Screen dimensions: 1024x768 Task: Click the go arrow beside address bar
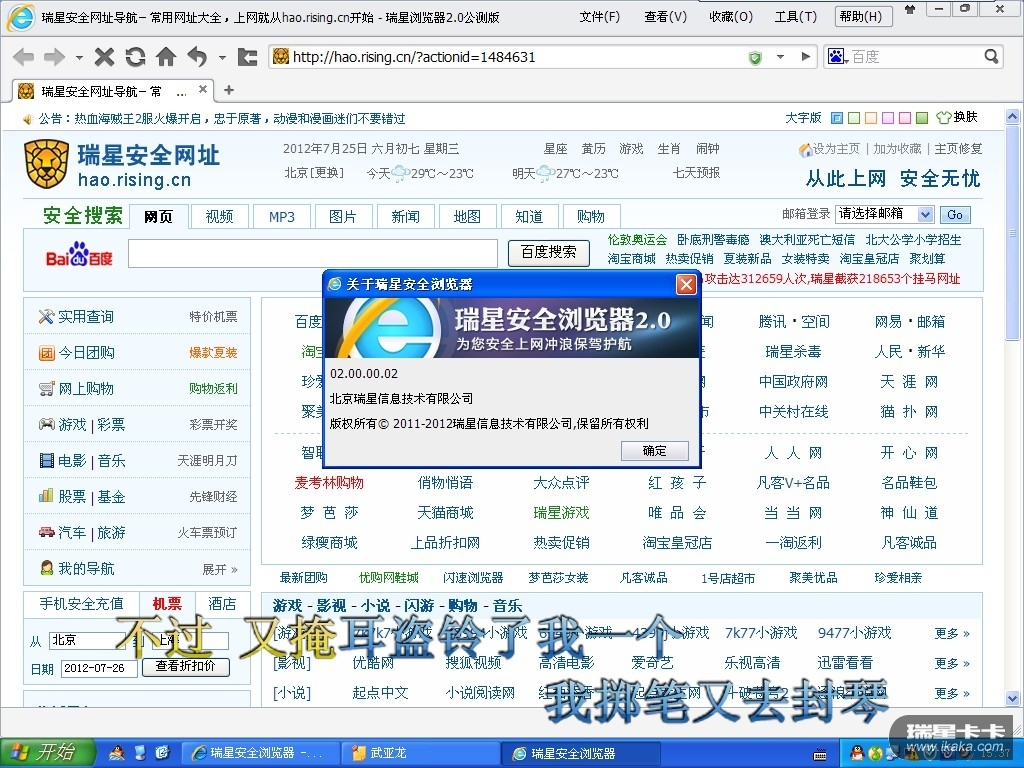(806, 57)
